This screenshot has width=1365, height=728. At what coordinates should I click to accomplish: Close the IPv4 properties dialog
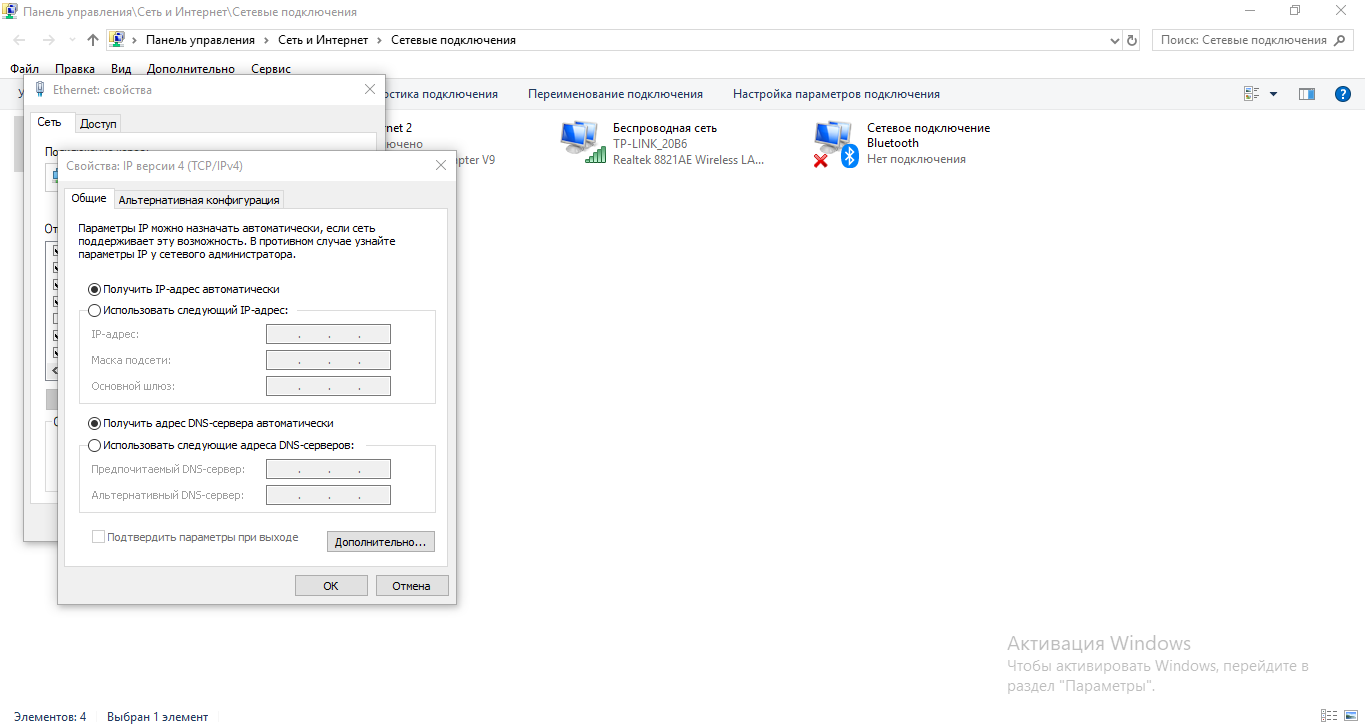pos(441,166)
